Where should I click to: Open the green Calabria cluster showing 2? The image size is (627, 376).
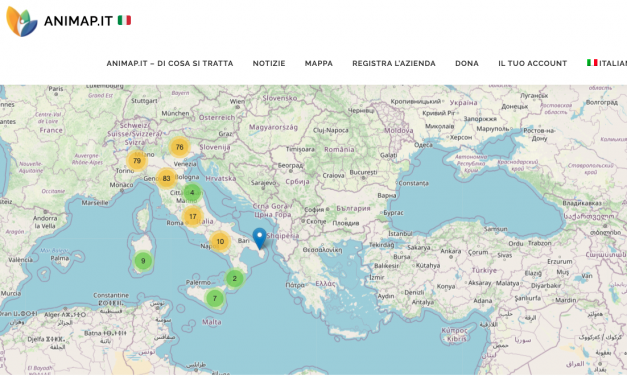(235, 278)
